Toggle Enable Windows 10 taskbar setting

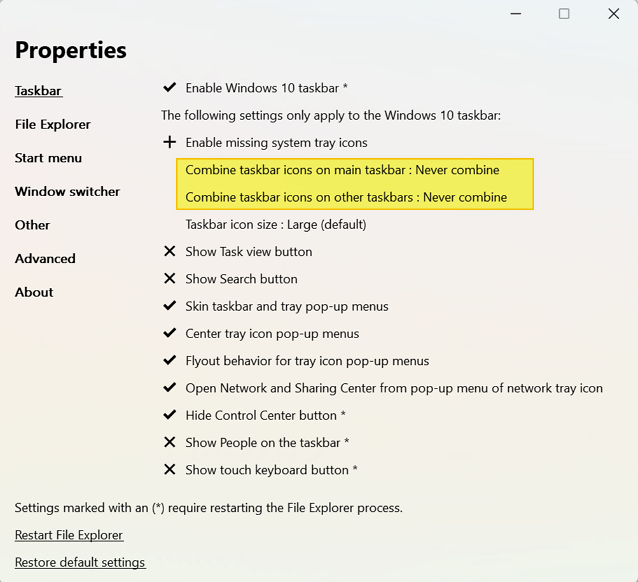click(x=255, y=88)
